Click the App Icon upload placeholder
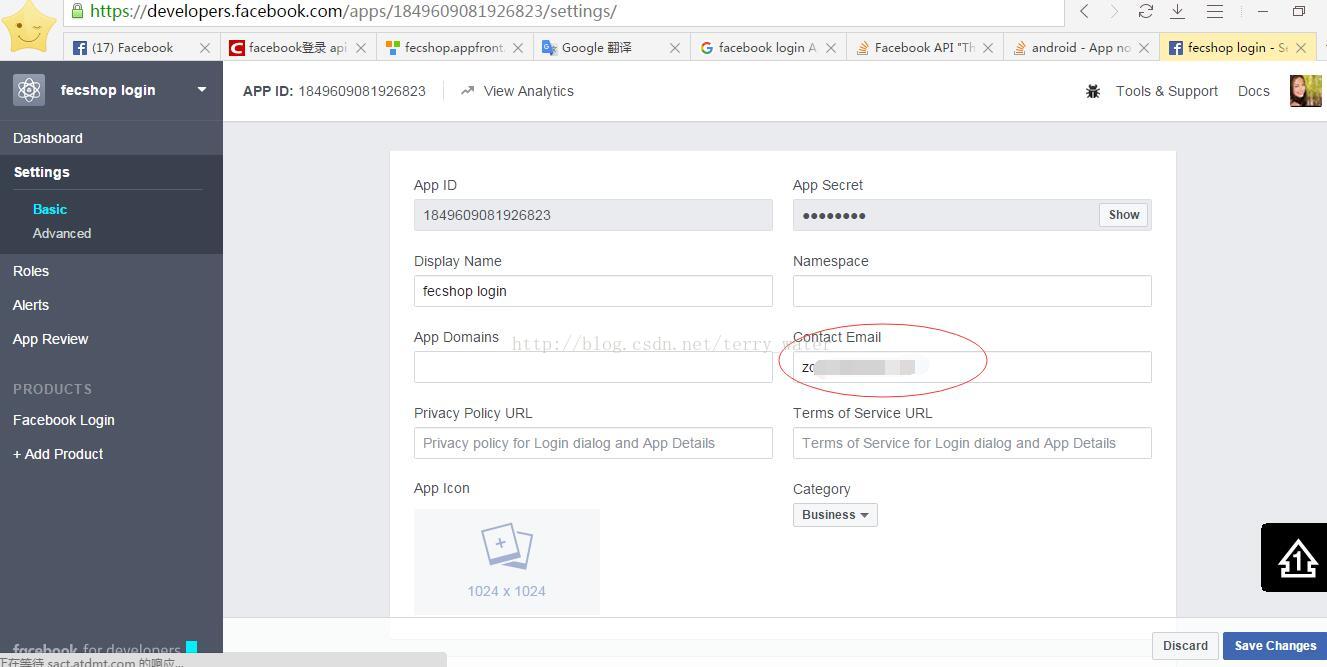This screenshot has width=1327, height=667. tap(507, 562)
